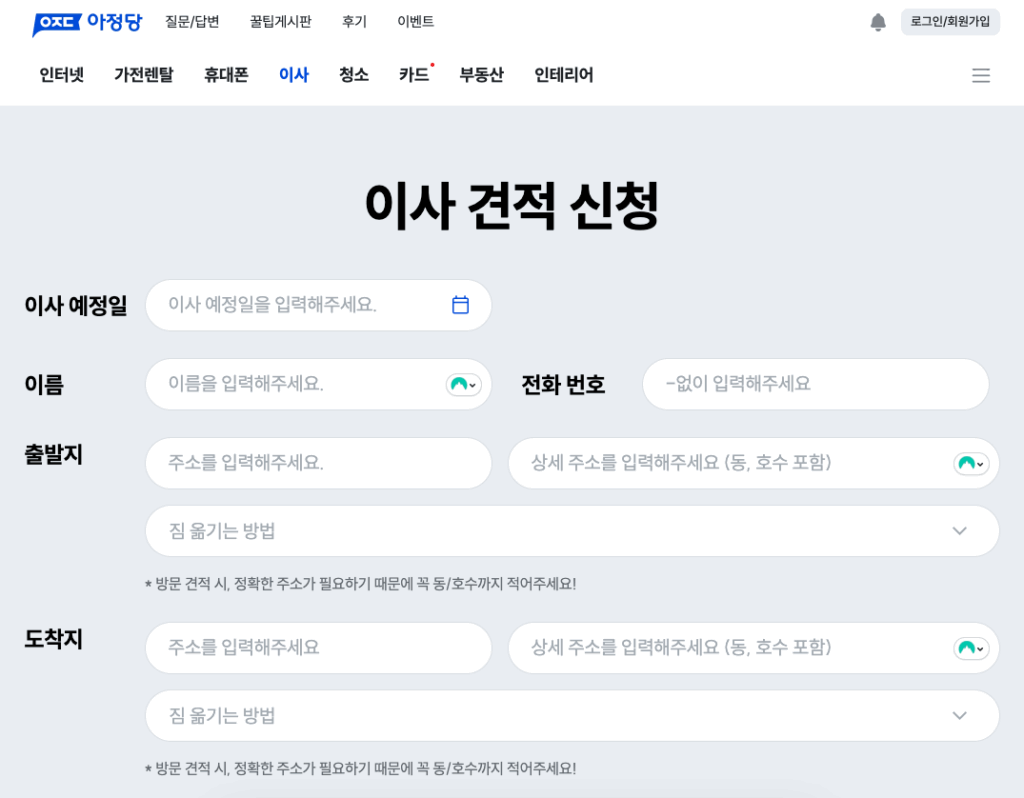The height and width of the screenshot is (798, 1024).
Task: Open the calendar icon in 이사 예정일 field
Action: coord(460,305)
